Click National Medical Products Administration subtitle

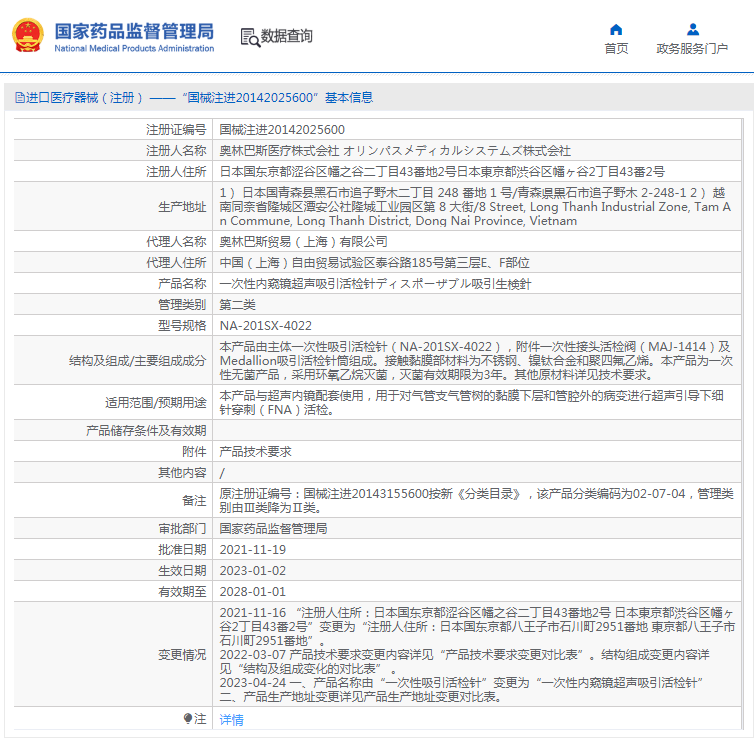pyautogui.click(x=134, y=49)
